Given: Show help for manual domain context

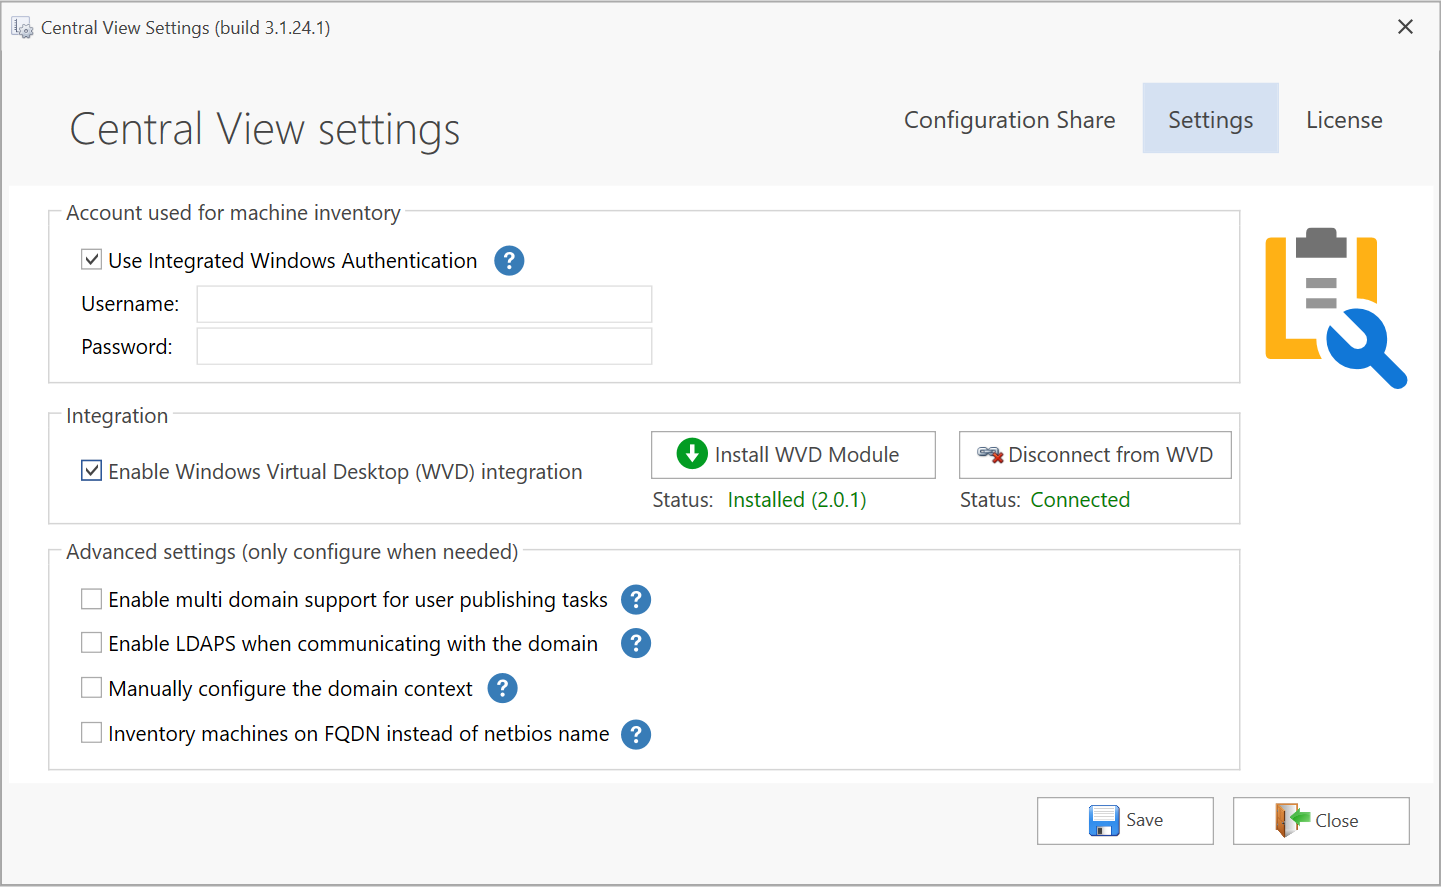Looking at the screenshot, I should tap(502, 689).
